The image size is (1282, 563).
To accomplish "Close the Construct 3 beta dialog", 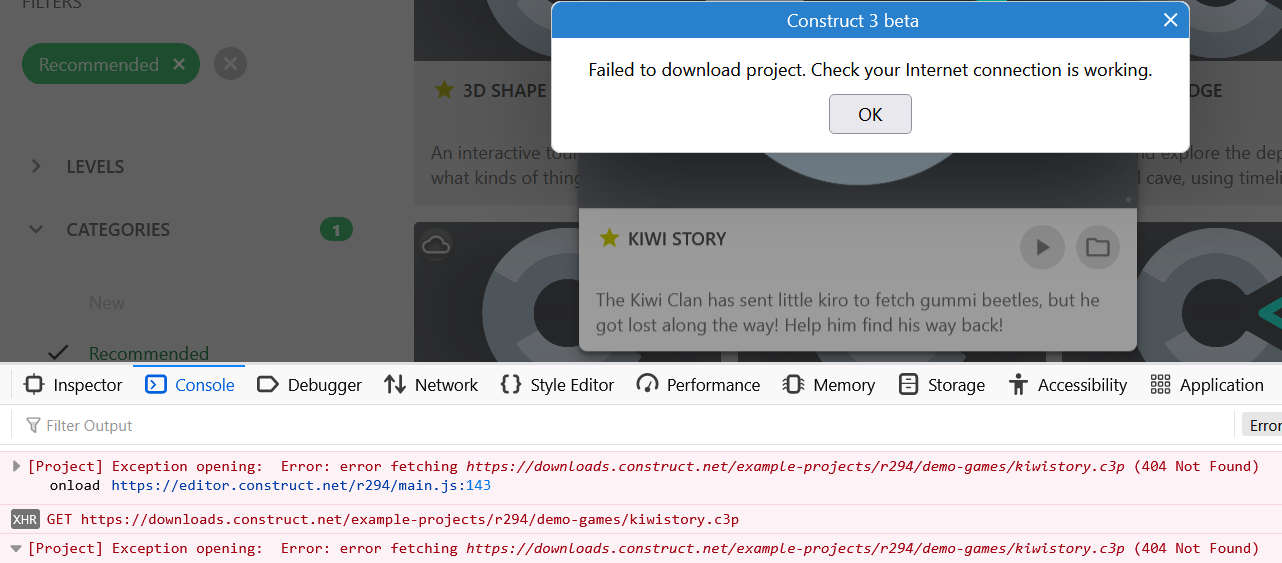I will (x=1170, y=20).
